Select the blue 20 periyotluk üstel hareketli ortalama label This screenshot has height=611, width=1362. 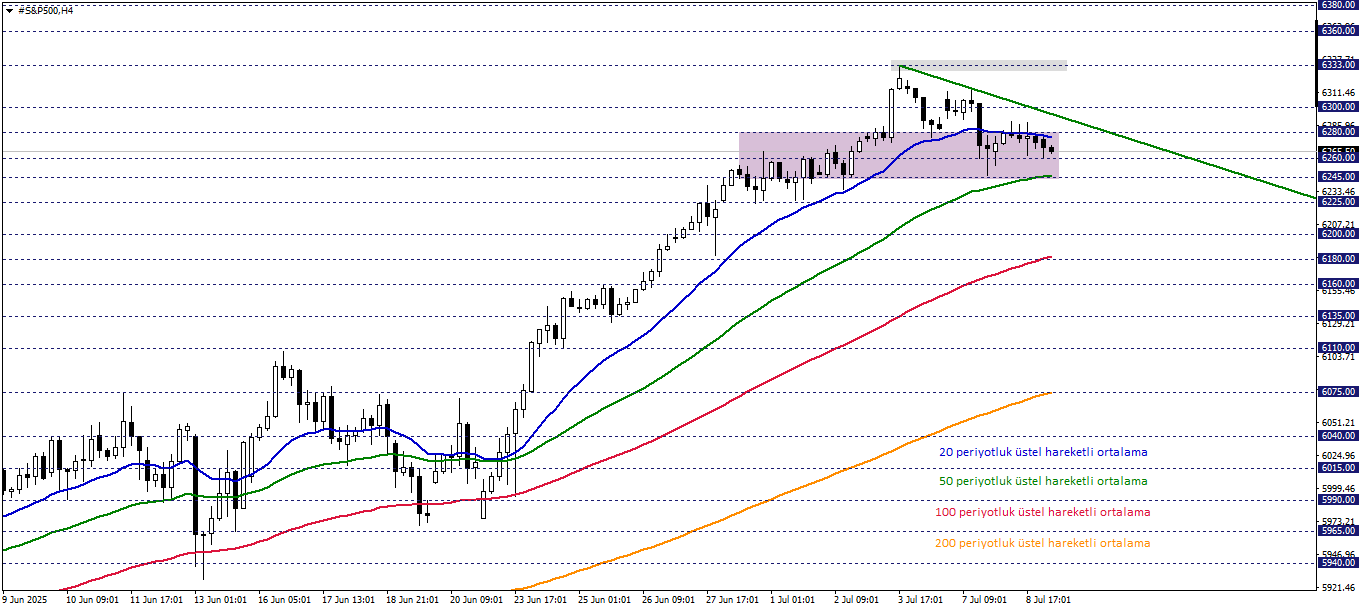[1043, 452]
